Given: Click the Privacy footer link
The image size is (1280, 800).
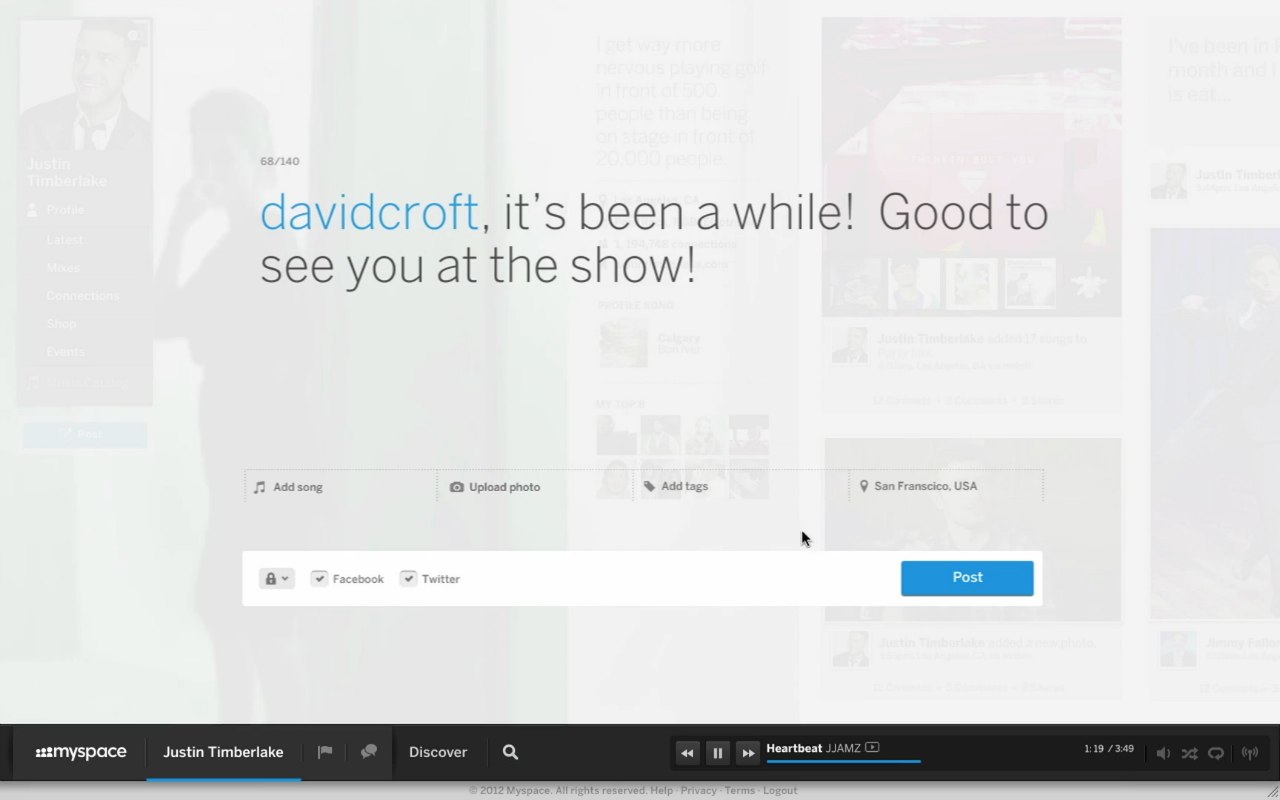Looking at the screenshot, I should coord(698,790).
